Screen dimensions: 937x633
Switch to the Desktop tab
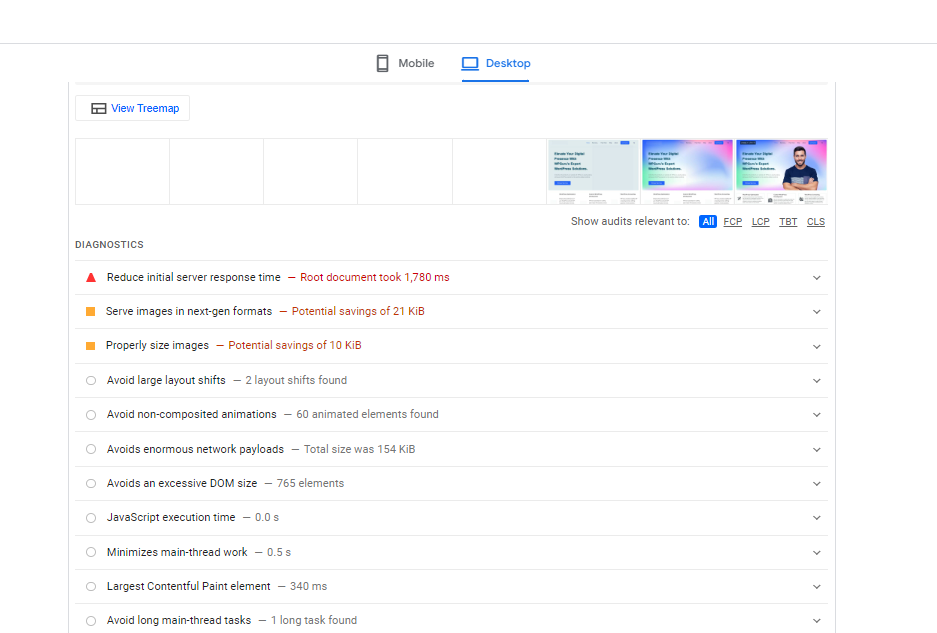(x=497, y=63)
